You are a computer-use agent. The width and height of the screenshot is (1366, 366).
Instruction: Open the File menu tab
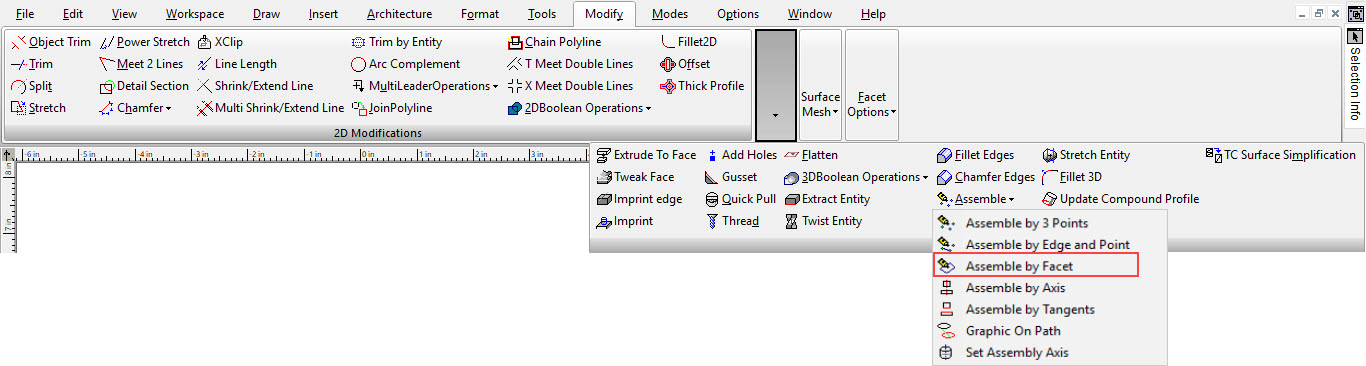point(25,14)
